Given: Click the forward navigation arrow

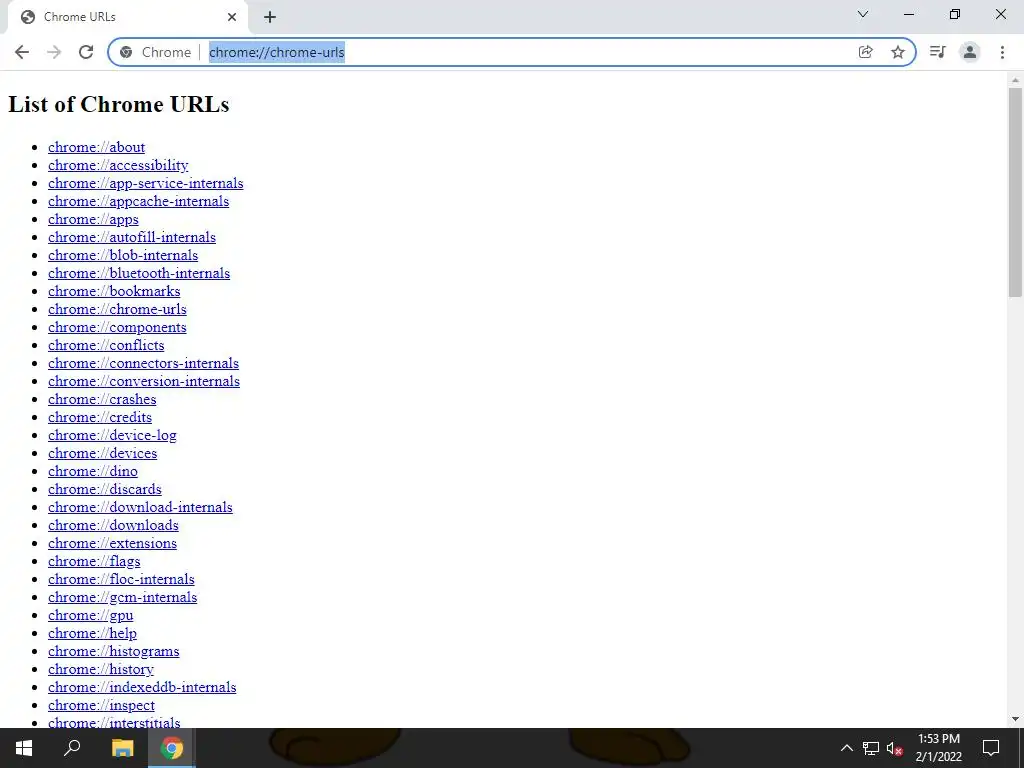Looking at the screenshot, I should (54, 52).
